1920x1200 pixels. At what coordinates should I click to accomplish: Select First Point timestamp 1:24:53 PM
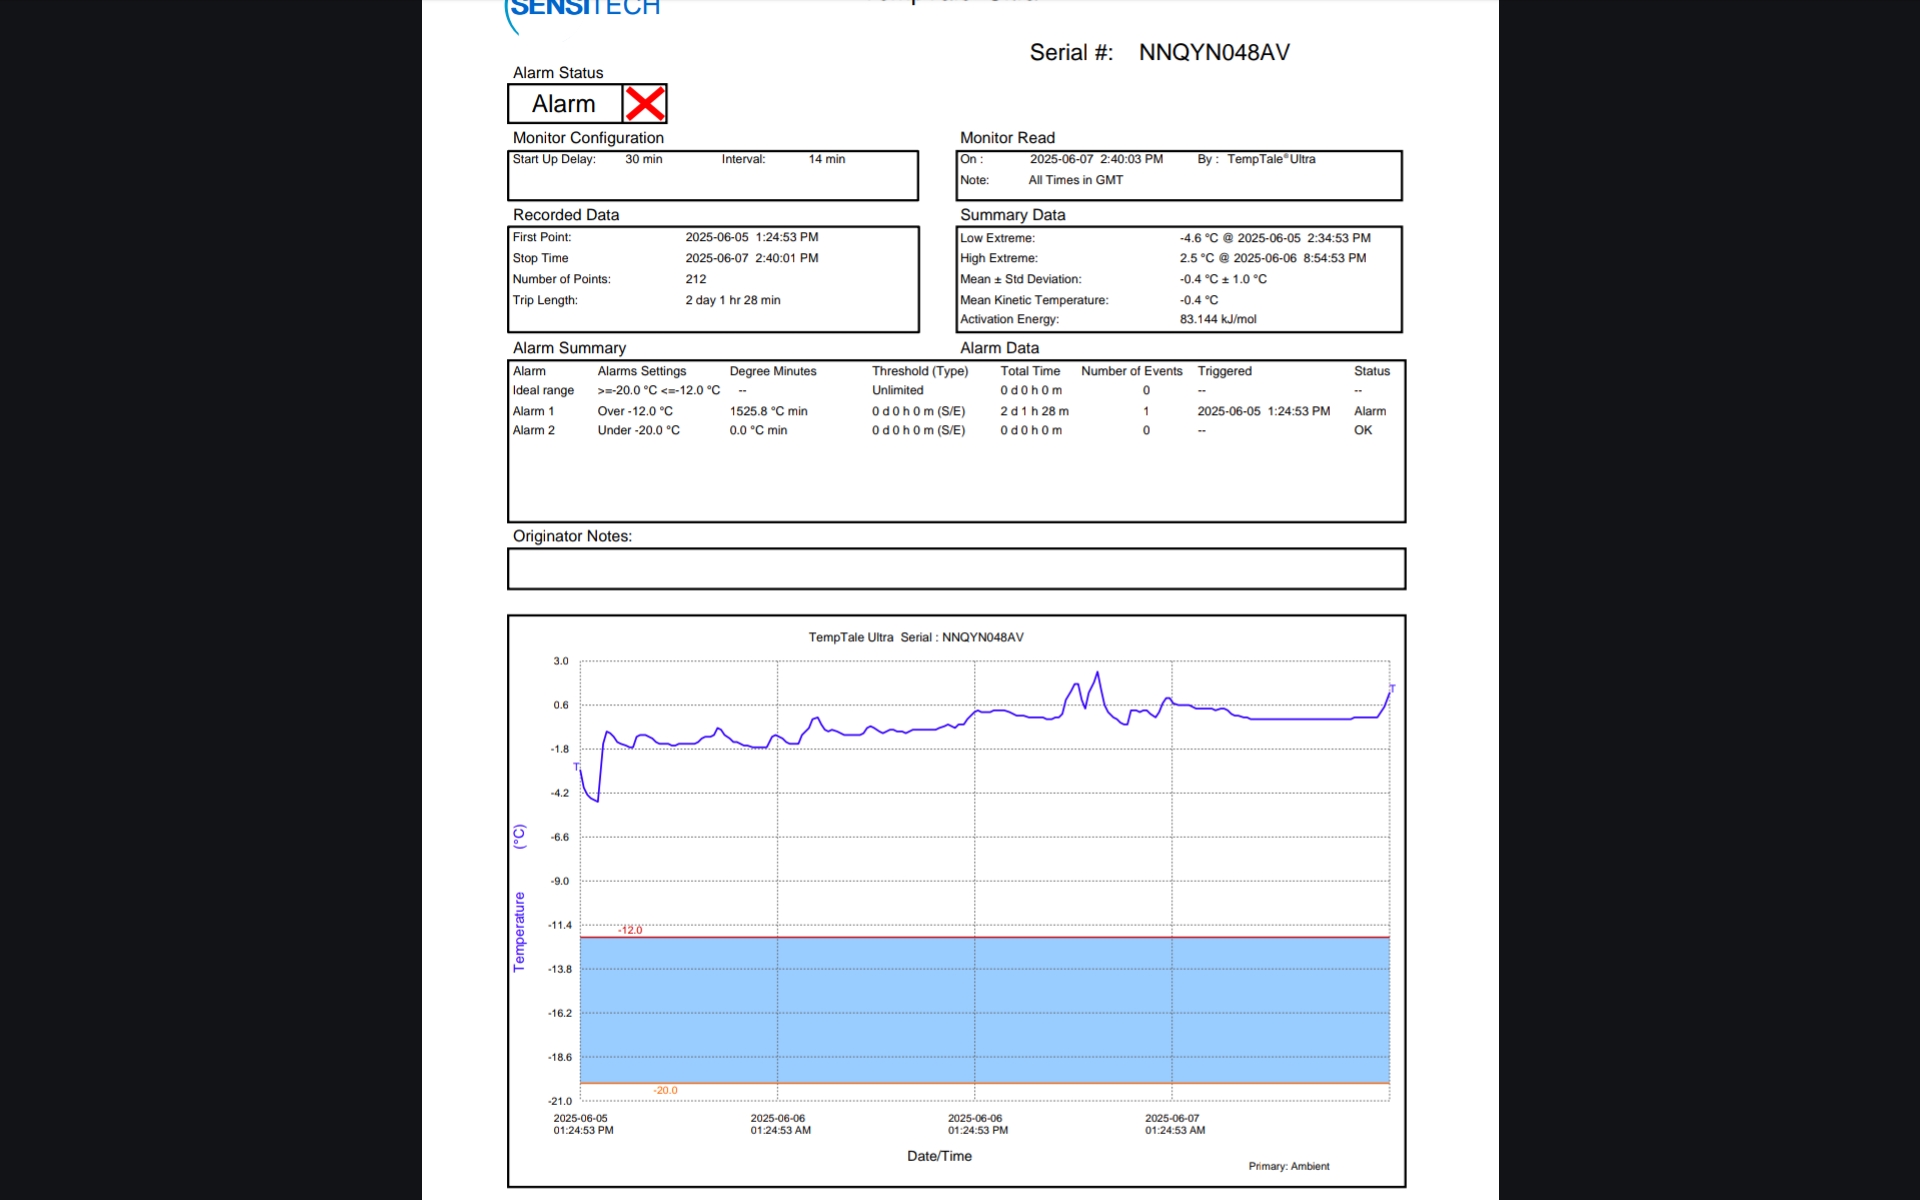point(752,237)
